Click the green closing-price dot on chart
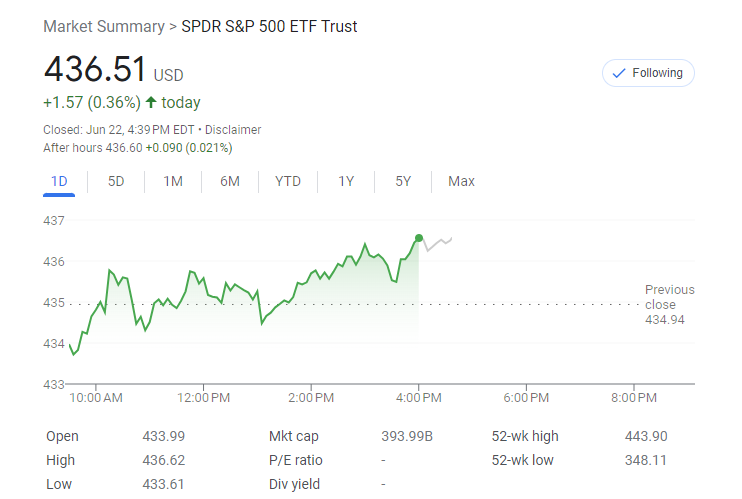Image resolution: width=742 pixels, height=499 pixels. tap(418, 237)
